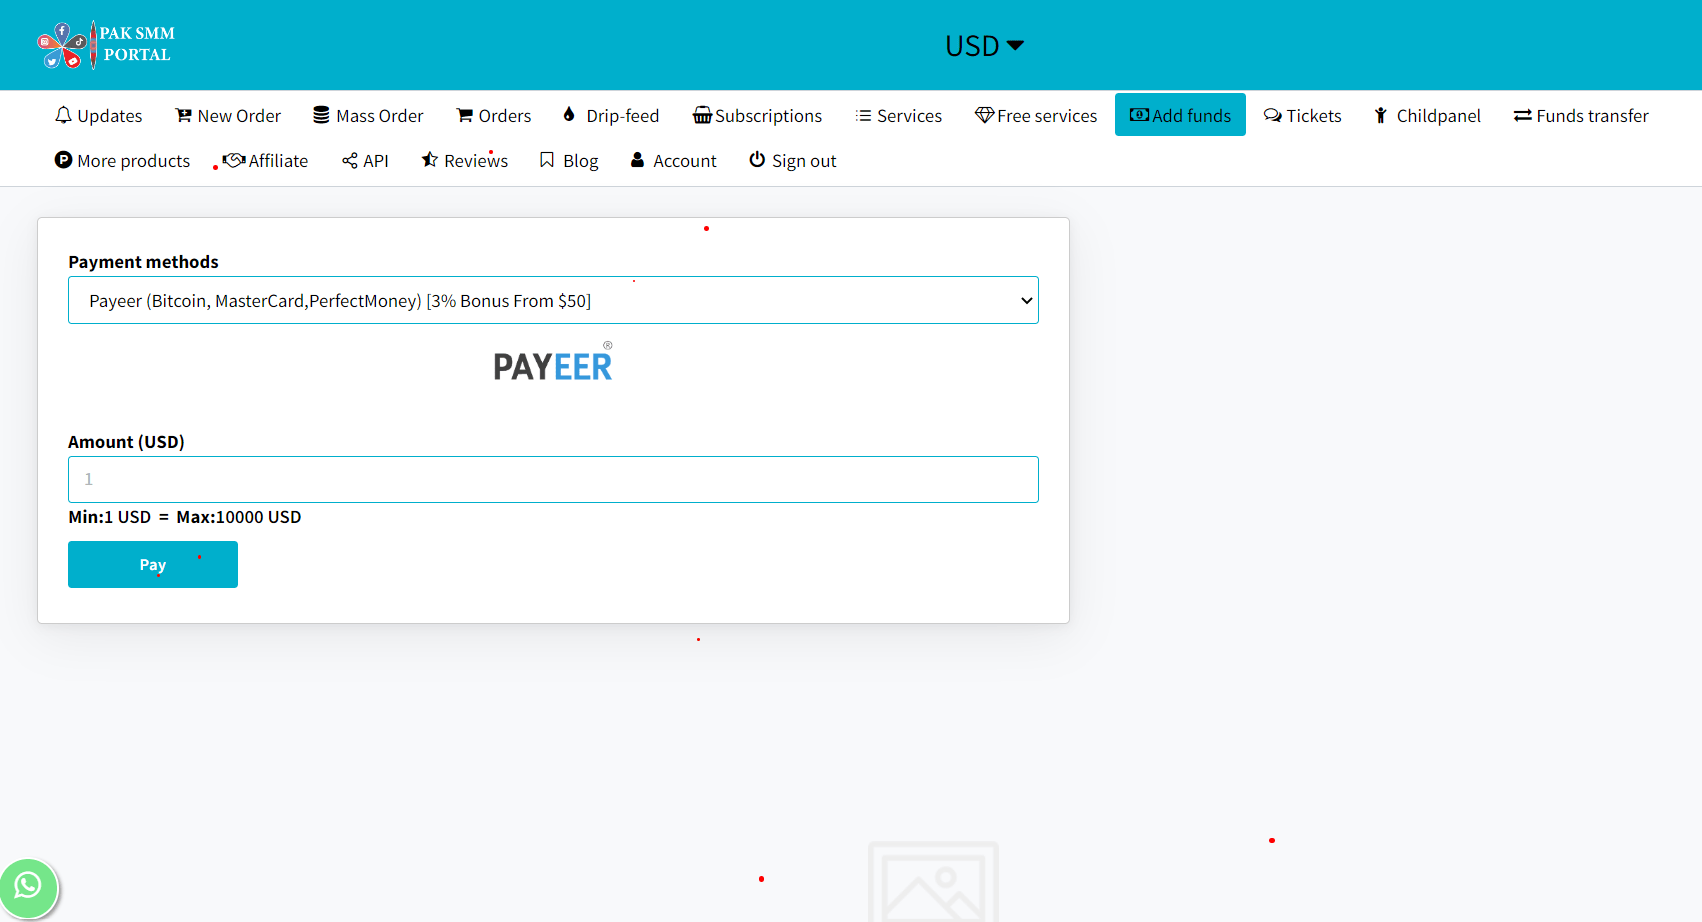Click the Affiliate handshake icon
This screenshot has width=1702, height=922.
pos(234,160)
